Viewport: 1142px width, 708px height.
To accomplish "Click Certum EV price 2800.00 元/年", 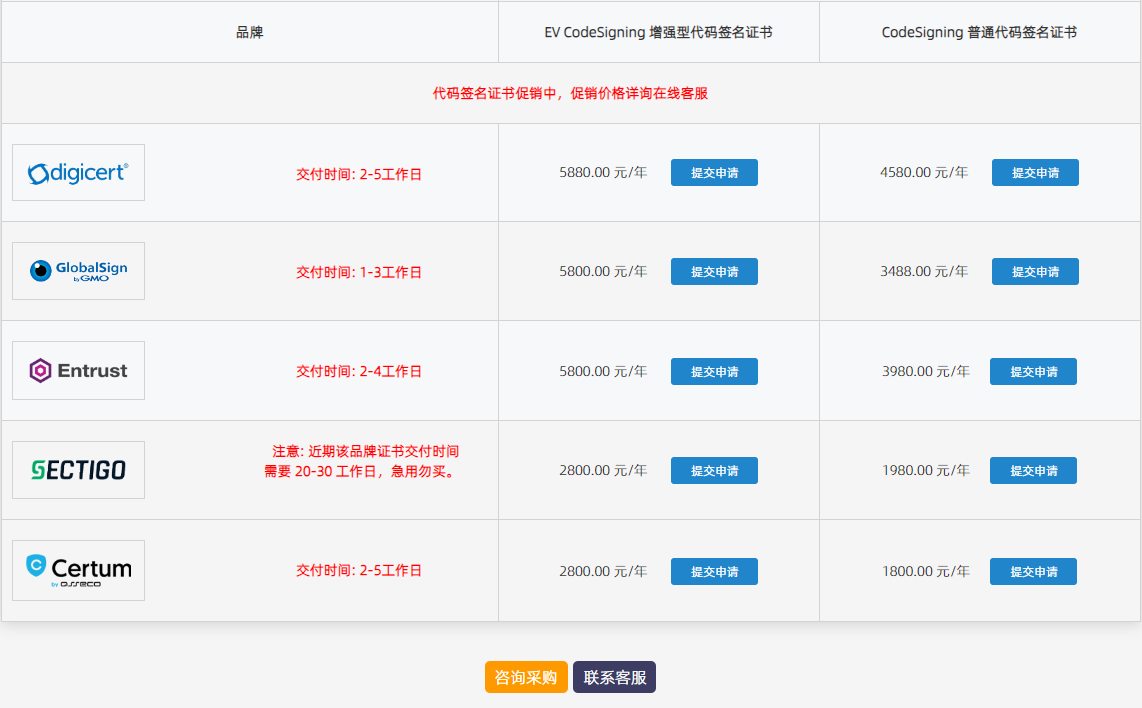I will (603, 572).
